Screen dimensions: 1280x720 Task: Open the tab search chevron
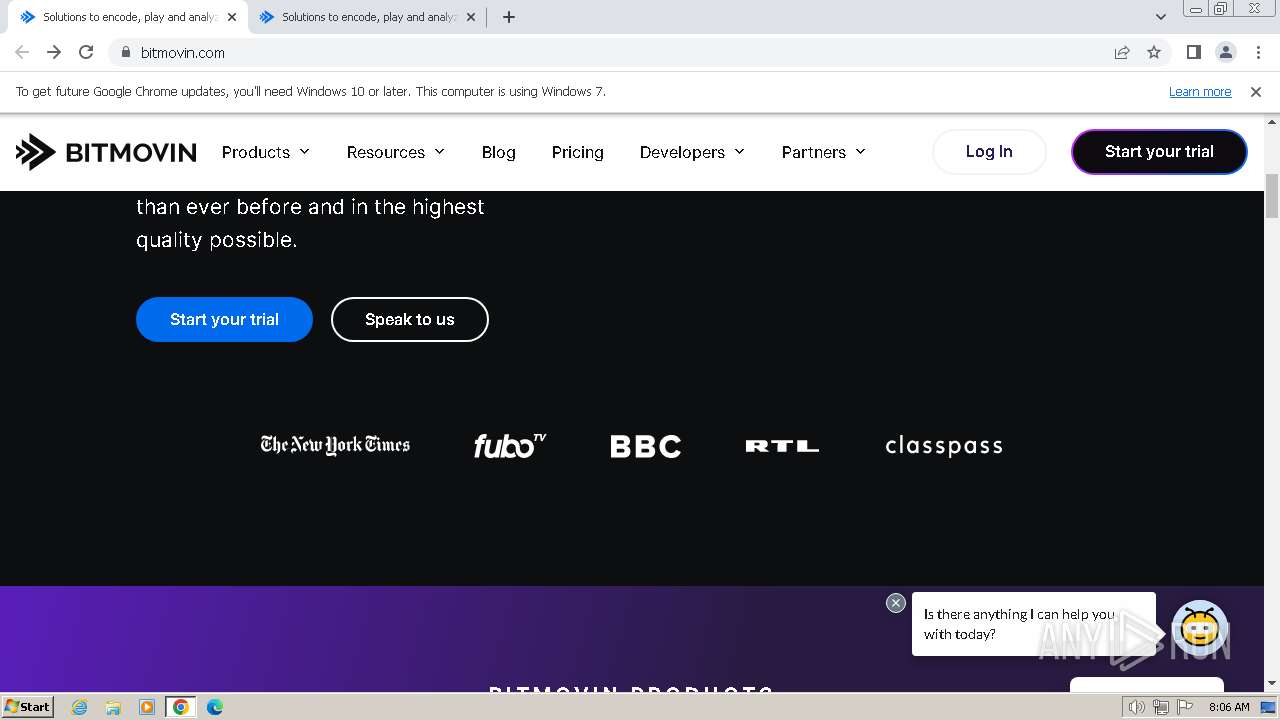coord(1161,17)
